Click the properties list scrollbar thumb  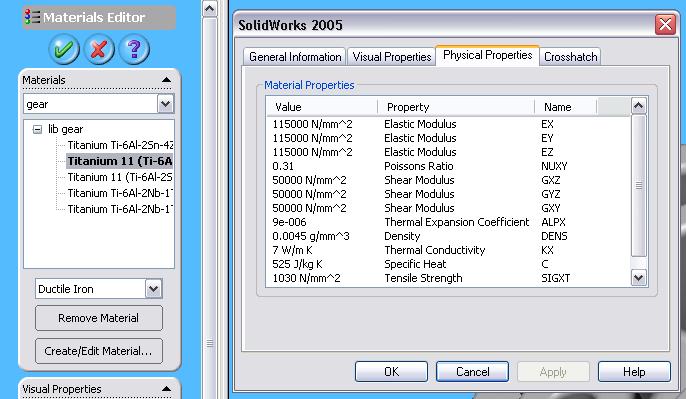pyautogui.click(x=639, y=186)
